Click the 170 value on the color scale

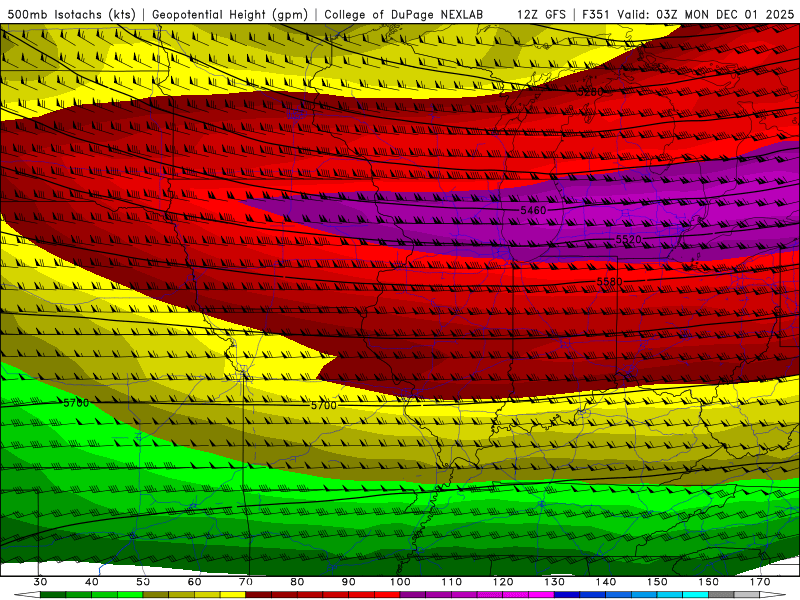(760, 582)
